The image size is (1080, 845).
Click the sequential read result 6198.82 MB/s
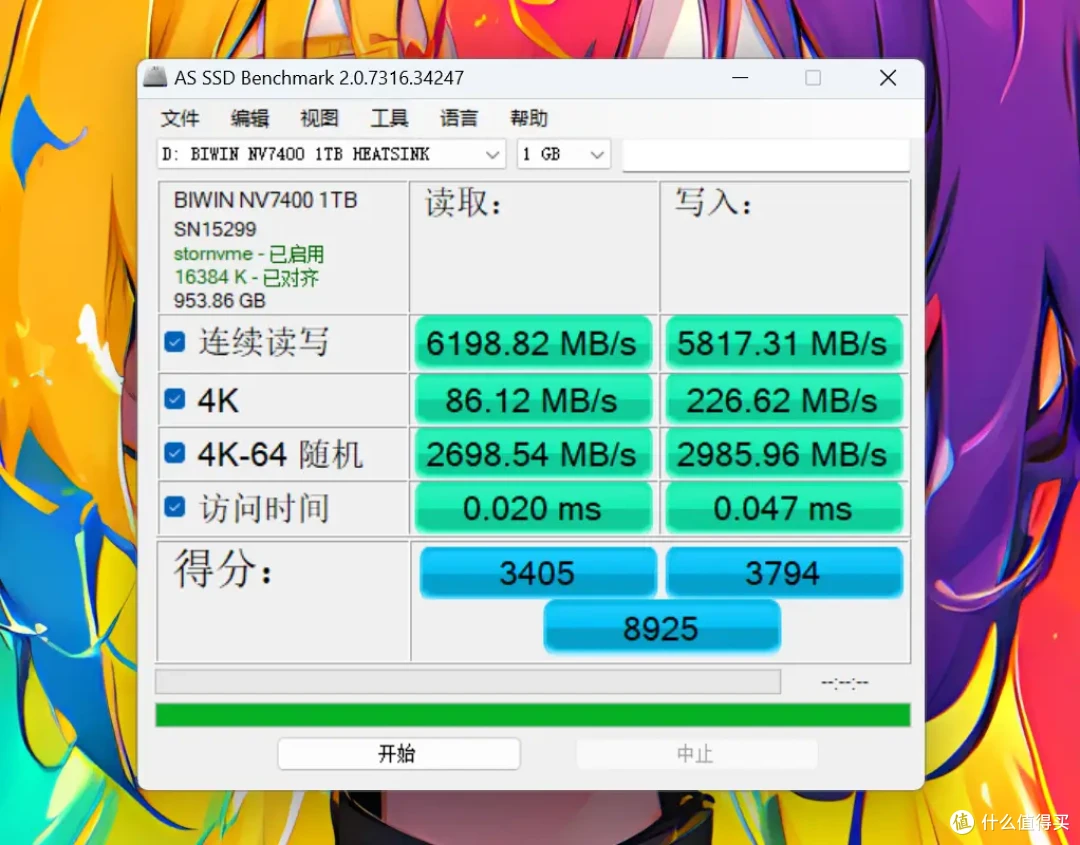[532, 343]
